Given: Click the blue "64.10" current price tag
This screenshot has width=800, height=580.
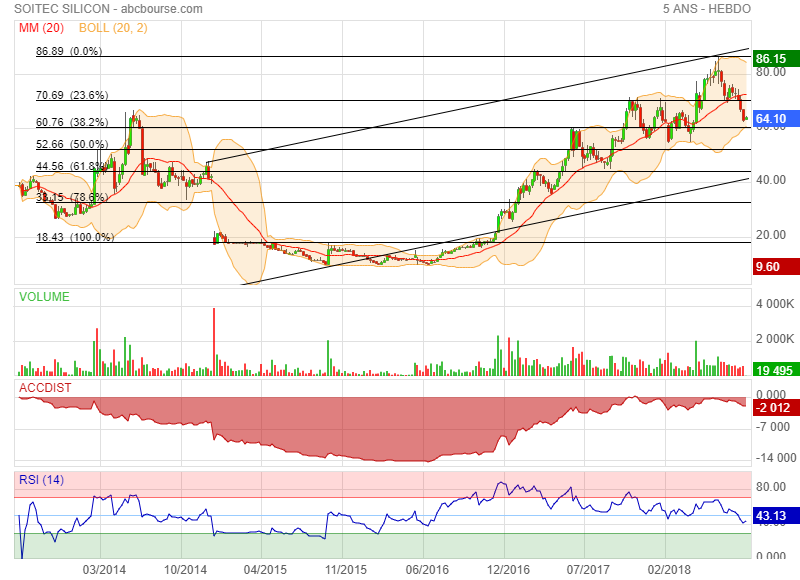Looking at the screenshot, I should pos(776,119).
